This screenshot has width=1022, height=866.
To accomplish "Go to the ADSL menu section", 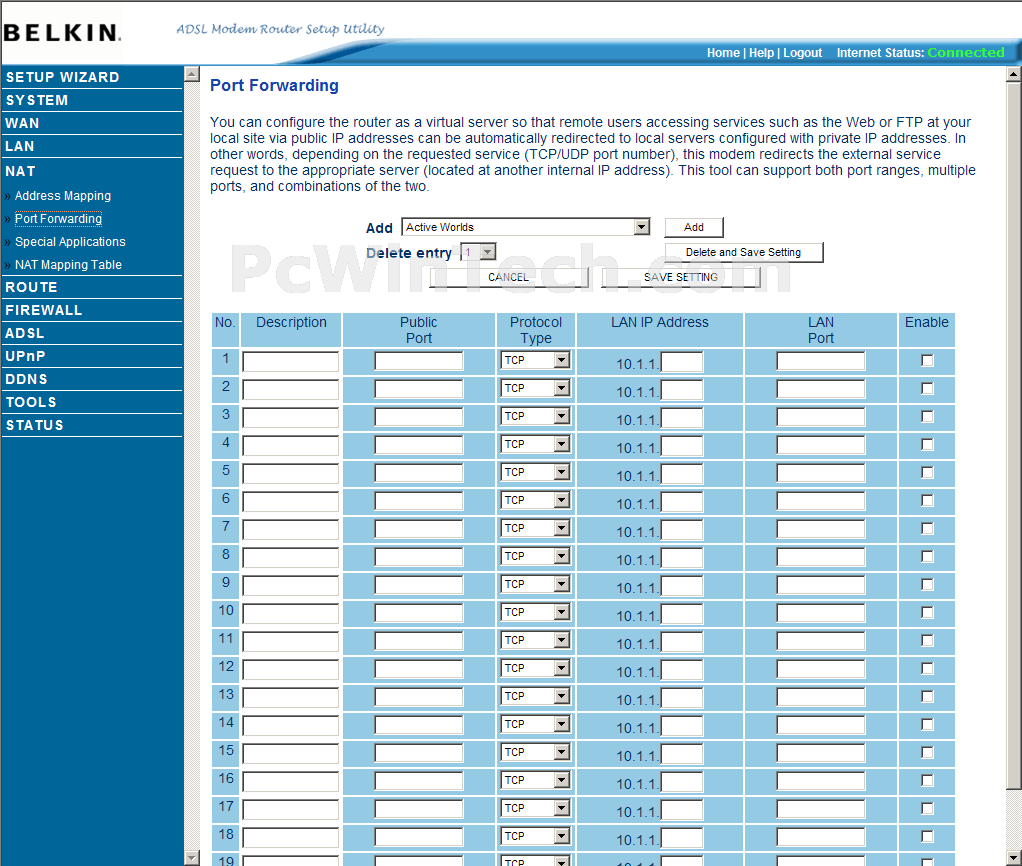I will 25,334.
